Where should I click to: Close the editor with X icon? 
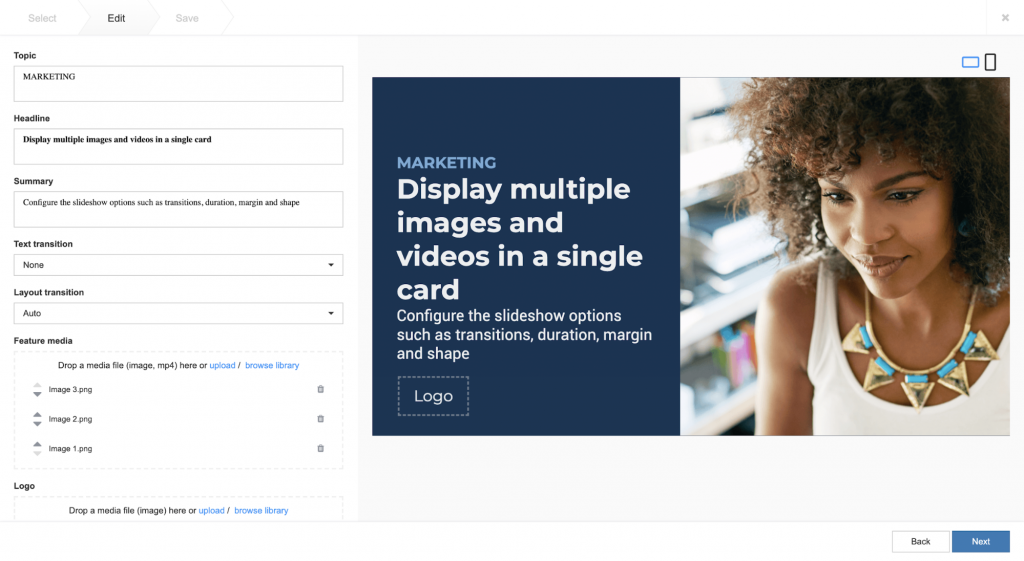pos(1006,18)
